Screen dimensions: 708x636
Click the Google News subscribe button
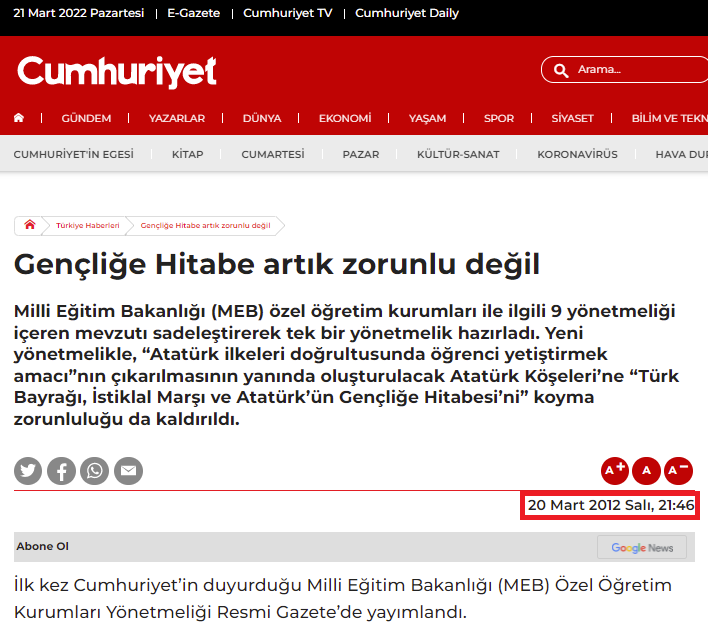point(642,548)
